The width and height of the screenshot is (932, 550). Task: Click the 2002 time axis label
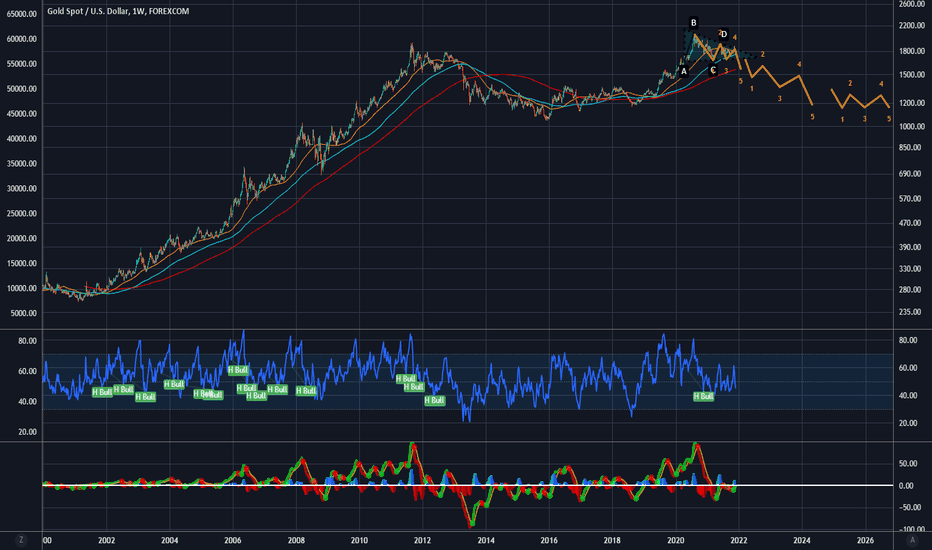click(106, 540)
